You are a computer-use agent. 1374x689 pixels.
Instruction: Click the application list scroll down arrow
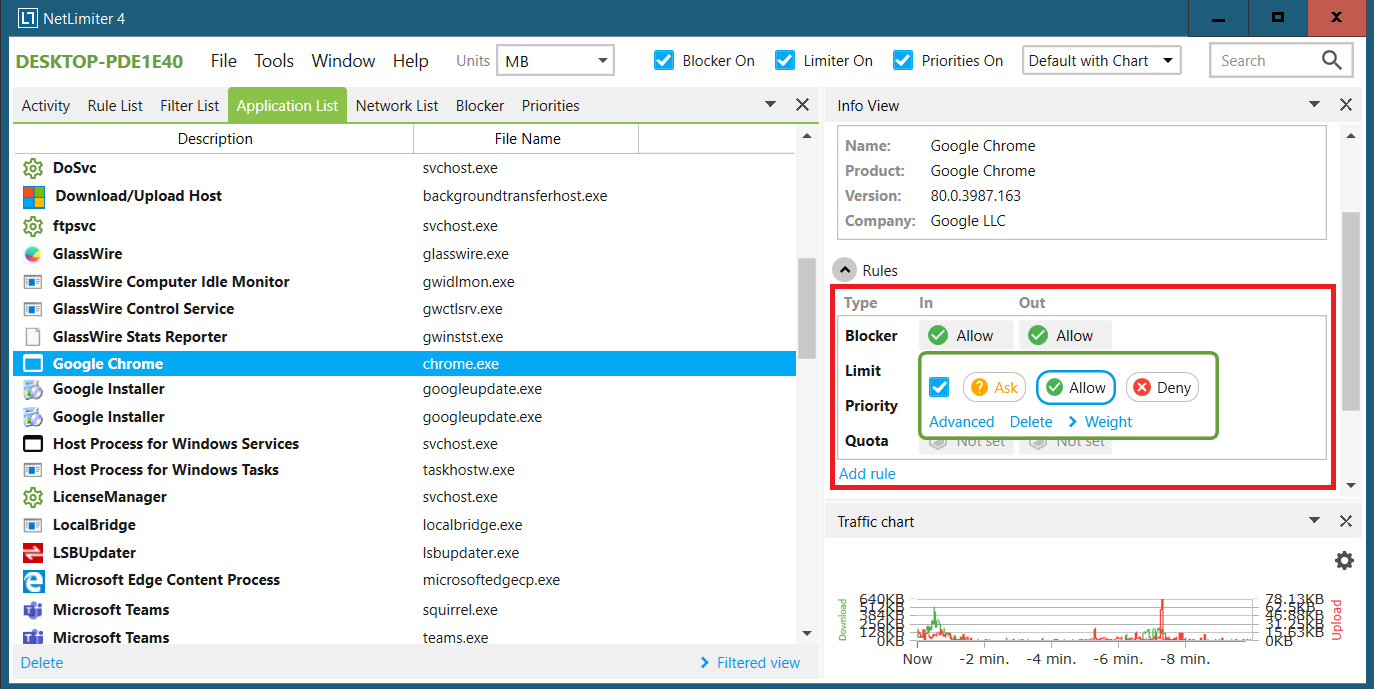[806, 633]
